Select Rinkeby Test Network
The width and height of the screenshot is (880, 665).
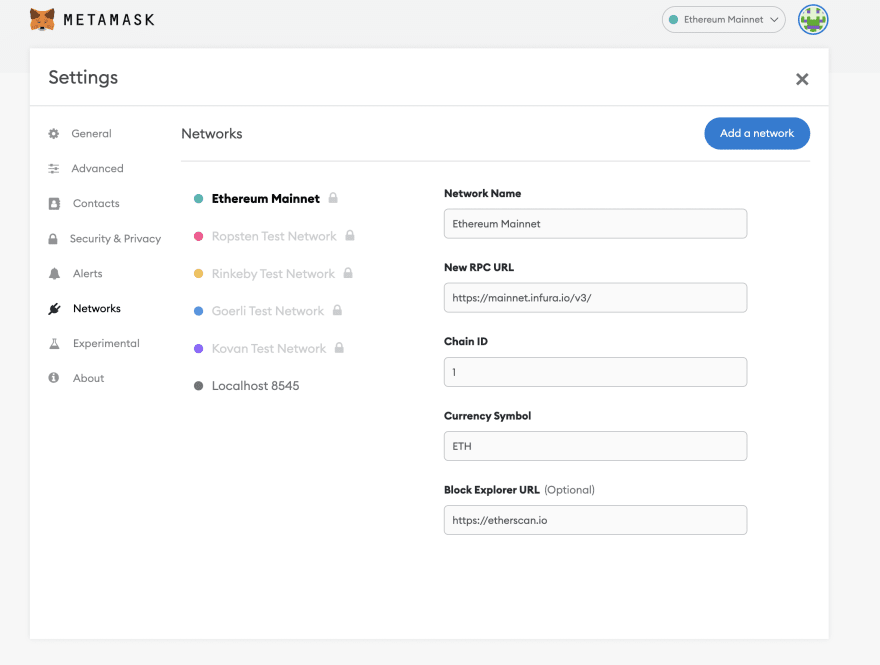click(x=273, y=274)
